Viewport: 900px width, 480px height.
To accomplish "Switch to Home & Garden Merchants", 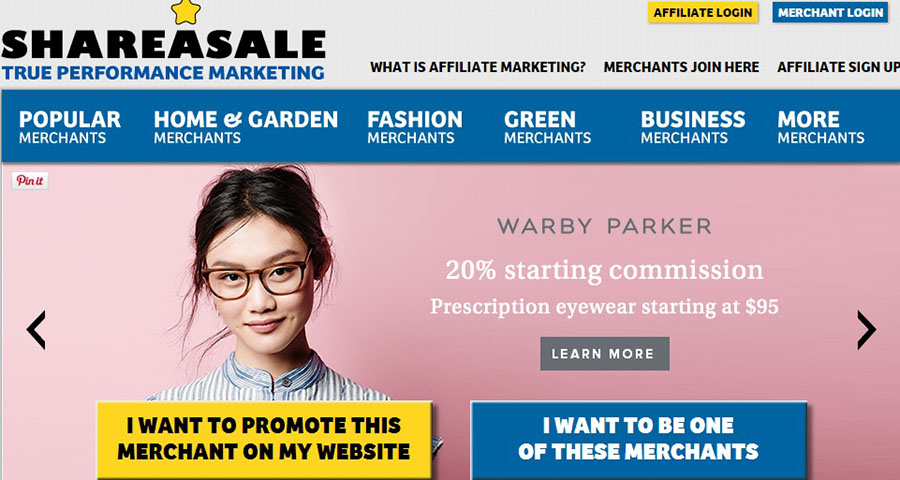I will point(246,127).
